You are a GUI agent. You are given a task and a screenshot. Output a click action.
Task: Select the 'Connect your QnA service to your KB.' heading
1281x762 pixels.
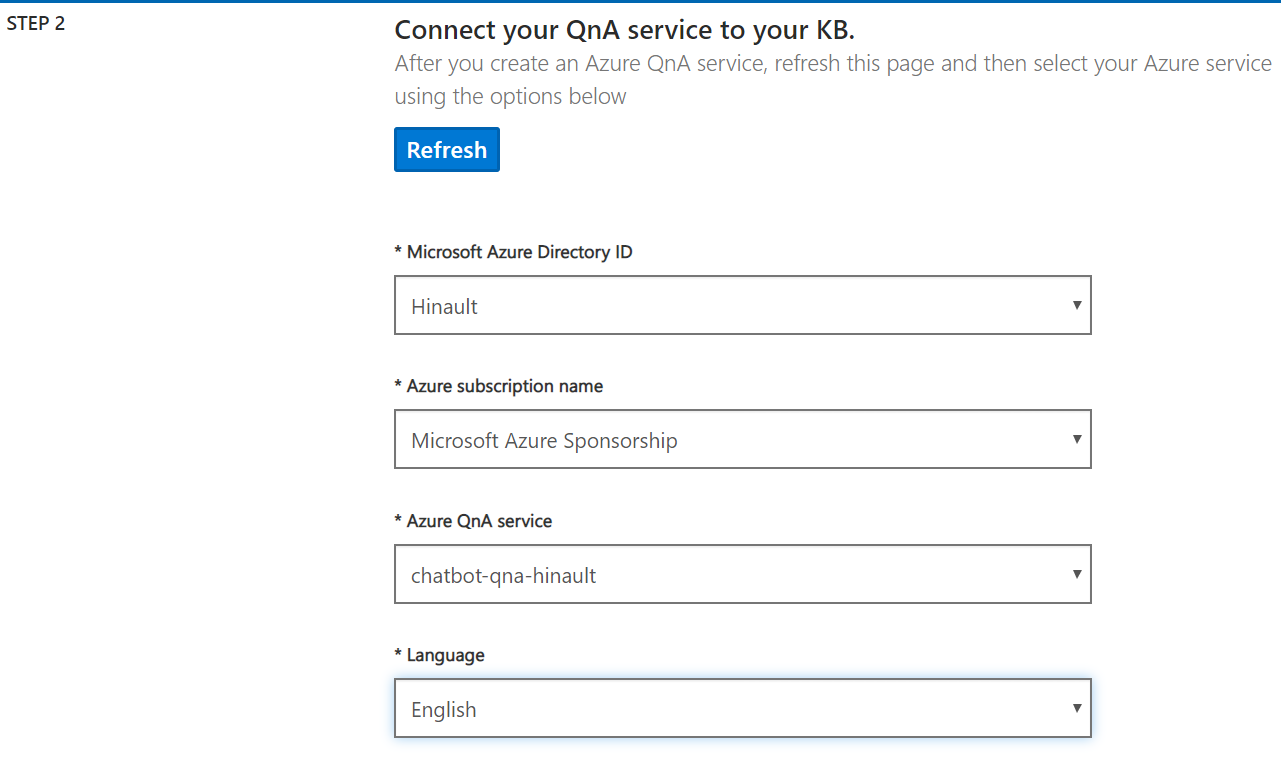pyautogui.click(x=625, y=30)
